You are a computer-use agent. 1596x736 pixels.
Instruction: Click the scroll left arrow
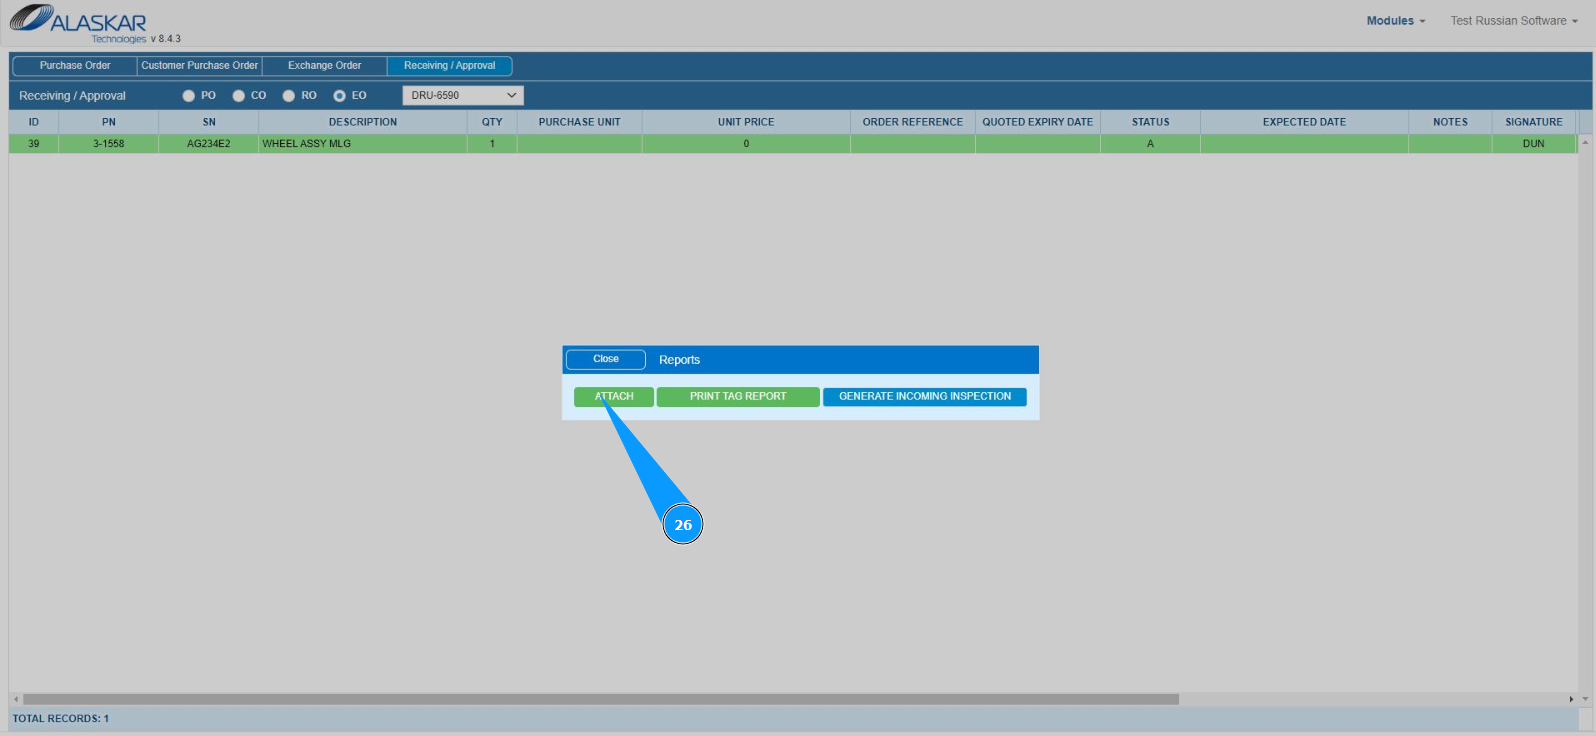[x=15, y=699]
